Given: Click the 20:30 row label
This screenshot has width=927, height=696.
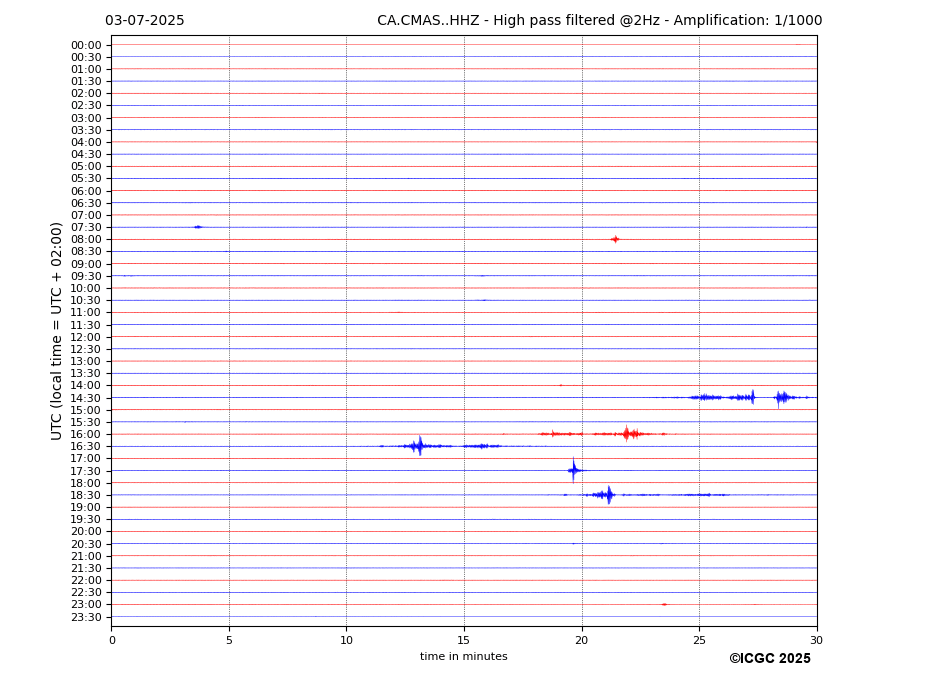Looking at the screenshot, I should point(86,544).
